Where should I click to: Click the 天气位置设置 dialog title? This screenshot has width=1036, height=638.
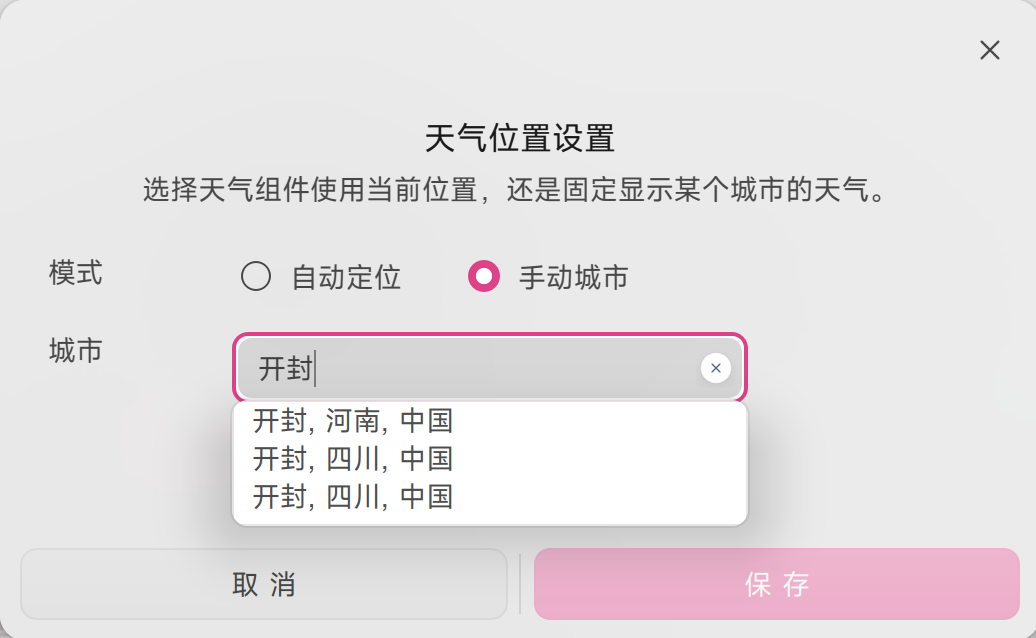(x=519, y=138)
